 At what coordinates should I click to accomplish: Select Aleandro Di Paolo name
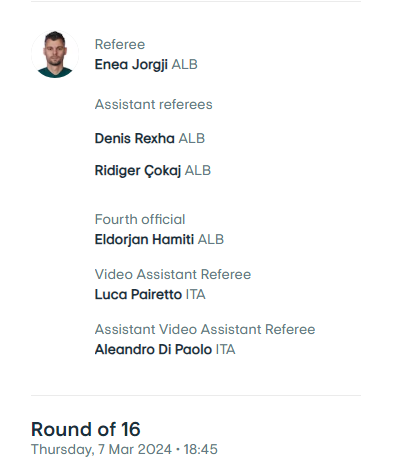click(x=153, y=350)
